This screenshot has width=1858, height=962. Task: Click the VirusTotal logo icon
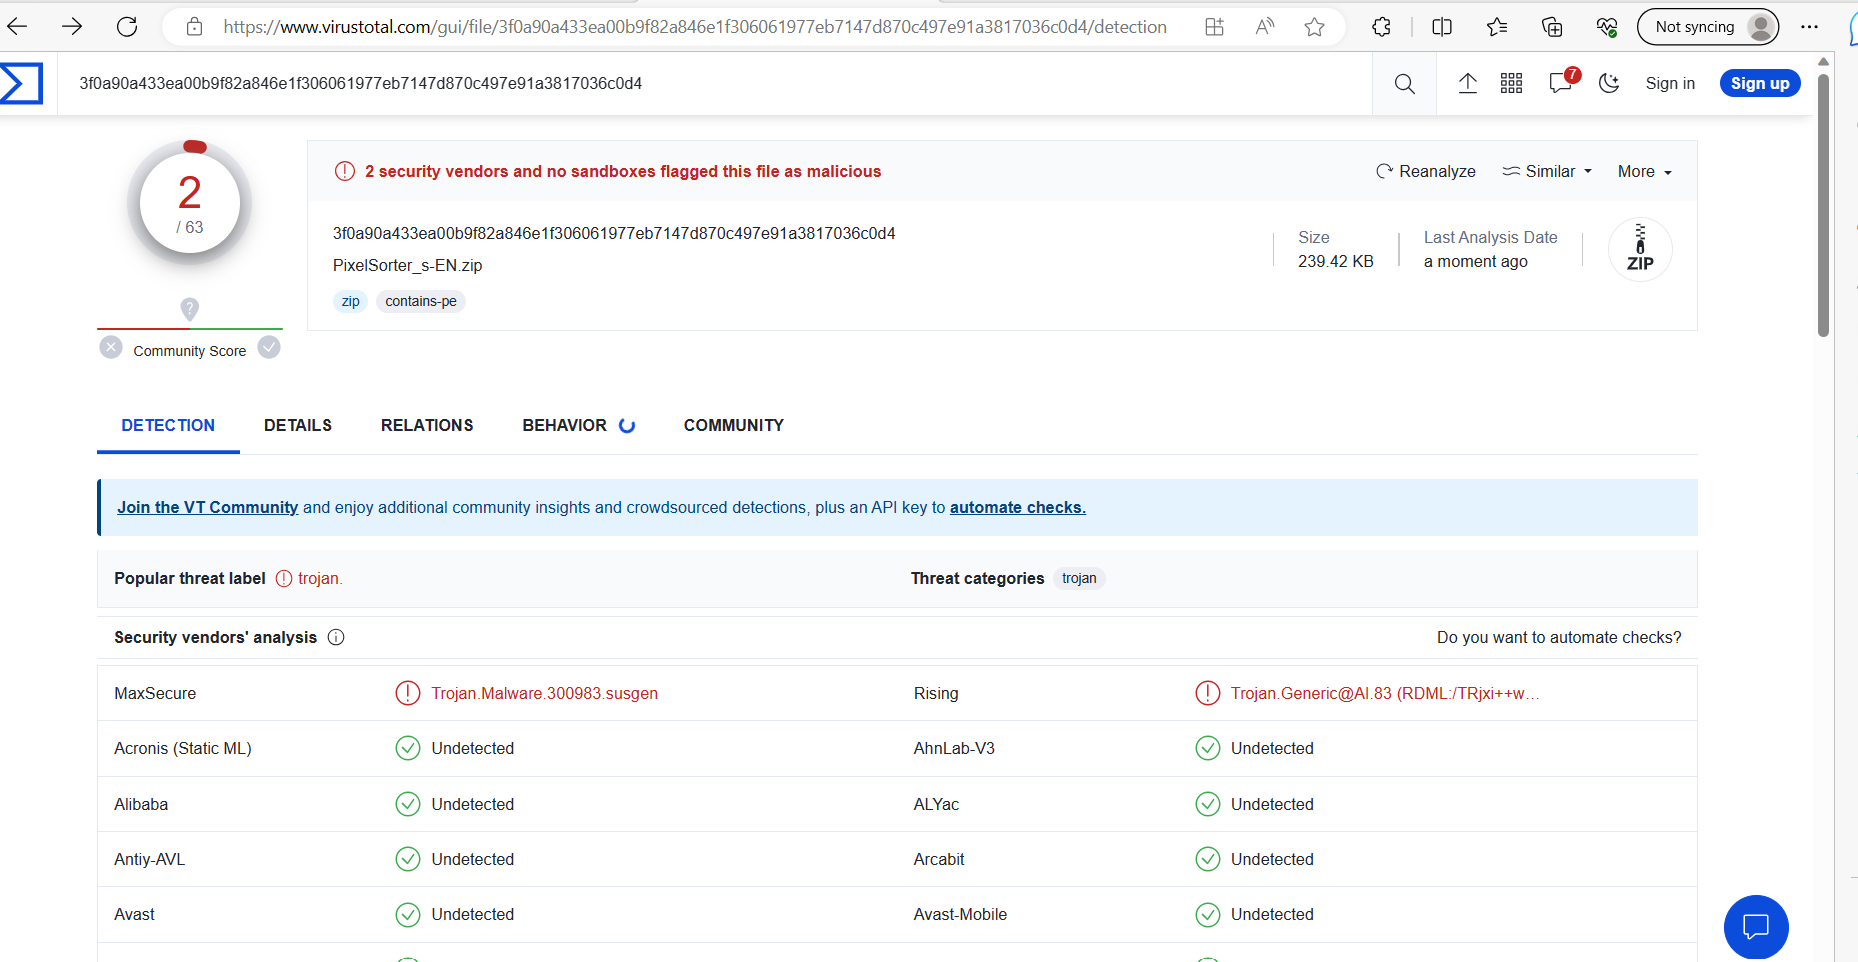[21, 84]
